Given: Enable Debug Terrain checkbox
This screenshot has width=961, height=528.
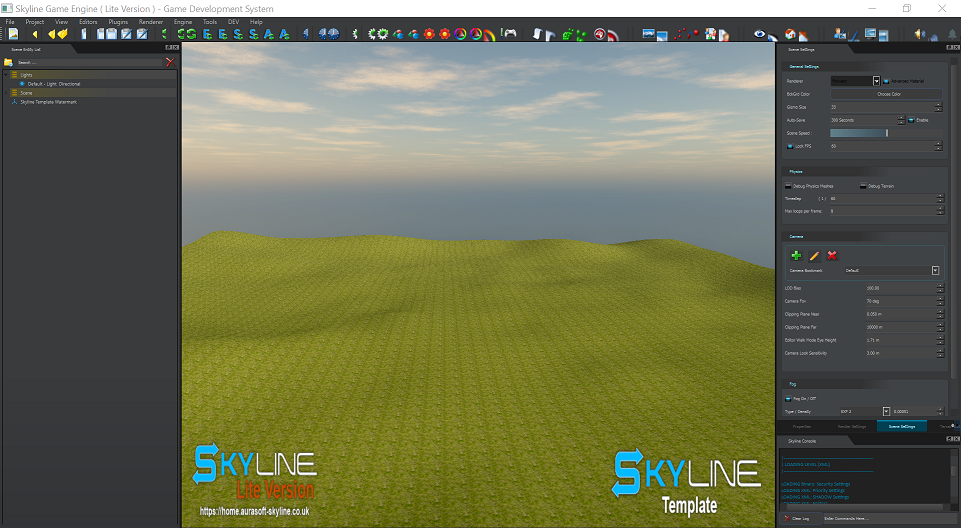Looking at the screenshot, I should click(863, 186).
